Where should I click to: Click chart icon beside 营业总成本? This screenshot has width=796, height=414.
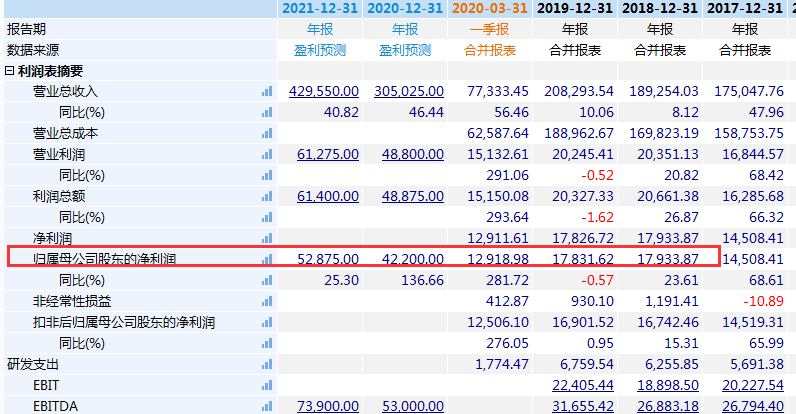point(267,133)
